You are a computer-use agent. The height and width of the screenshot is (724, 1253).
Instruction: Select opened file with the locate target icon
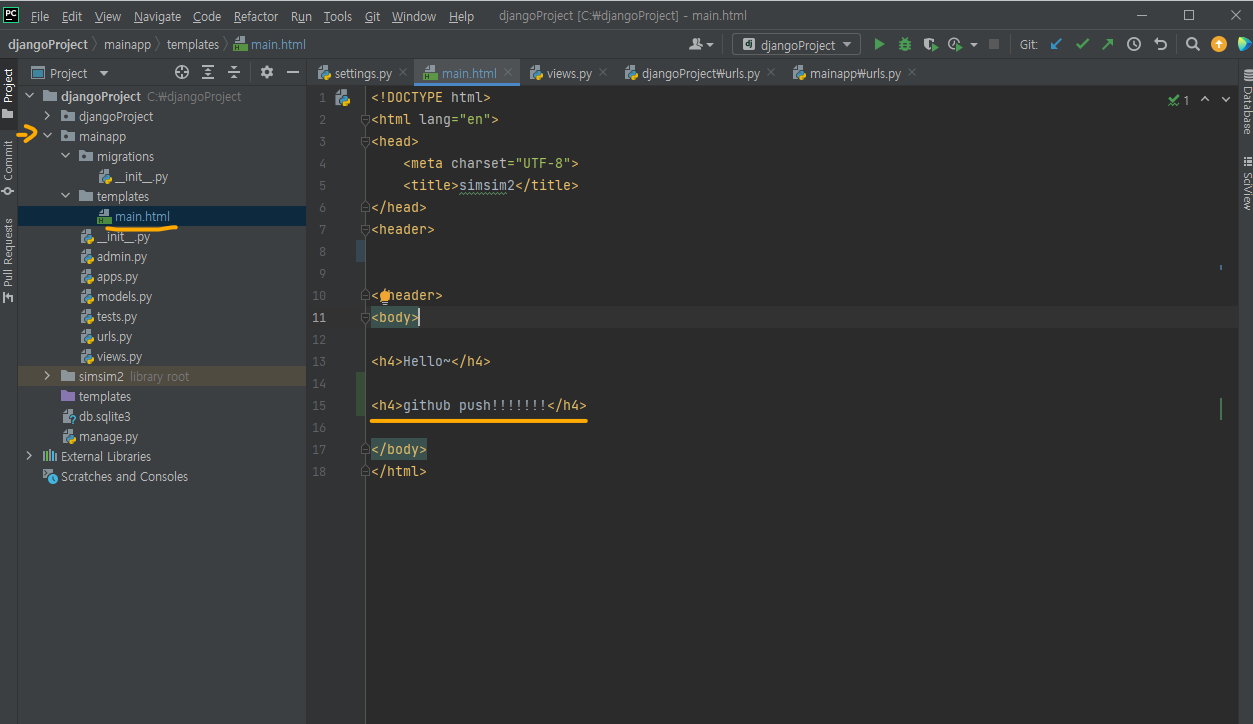[x=182, y=73]
